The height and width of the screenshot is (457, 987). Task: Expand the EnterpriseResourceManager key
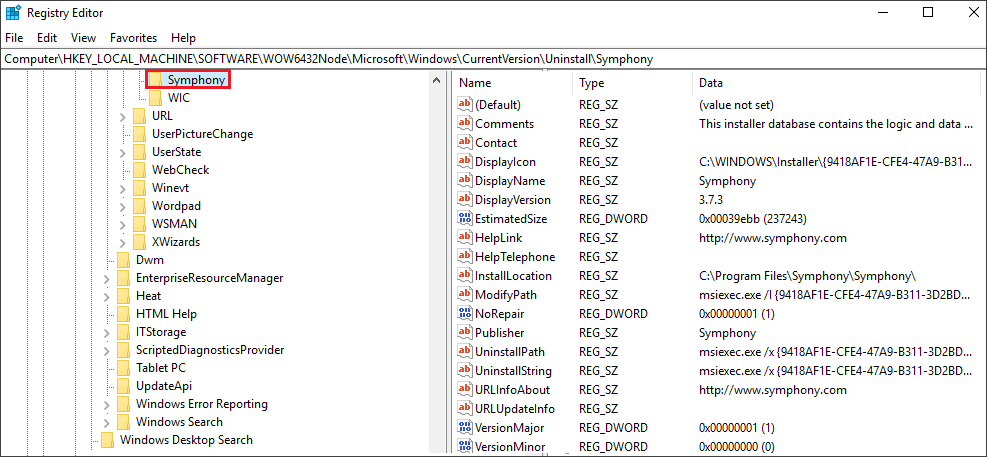click(107, 278)
